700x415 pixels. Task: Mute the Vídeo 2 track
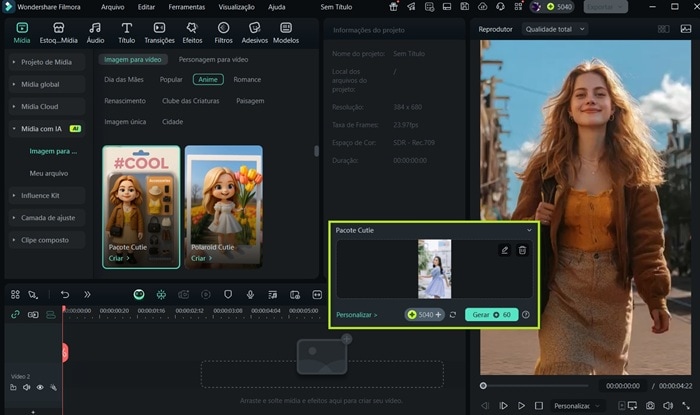27,387
